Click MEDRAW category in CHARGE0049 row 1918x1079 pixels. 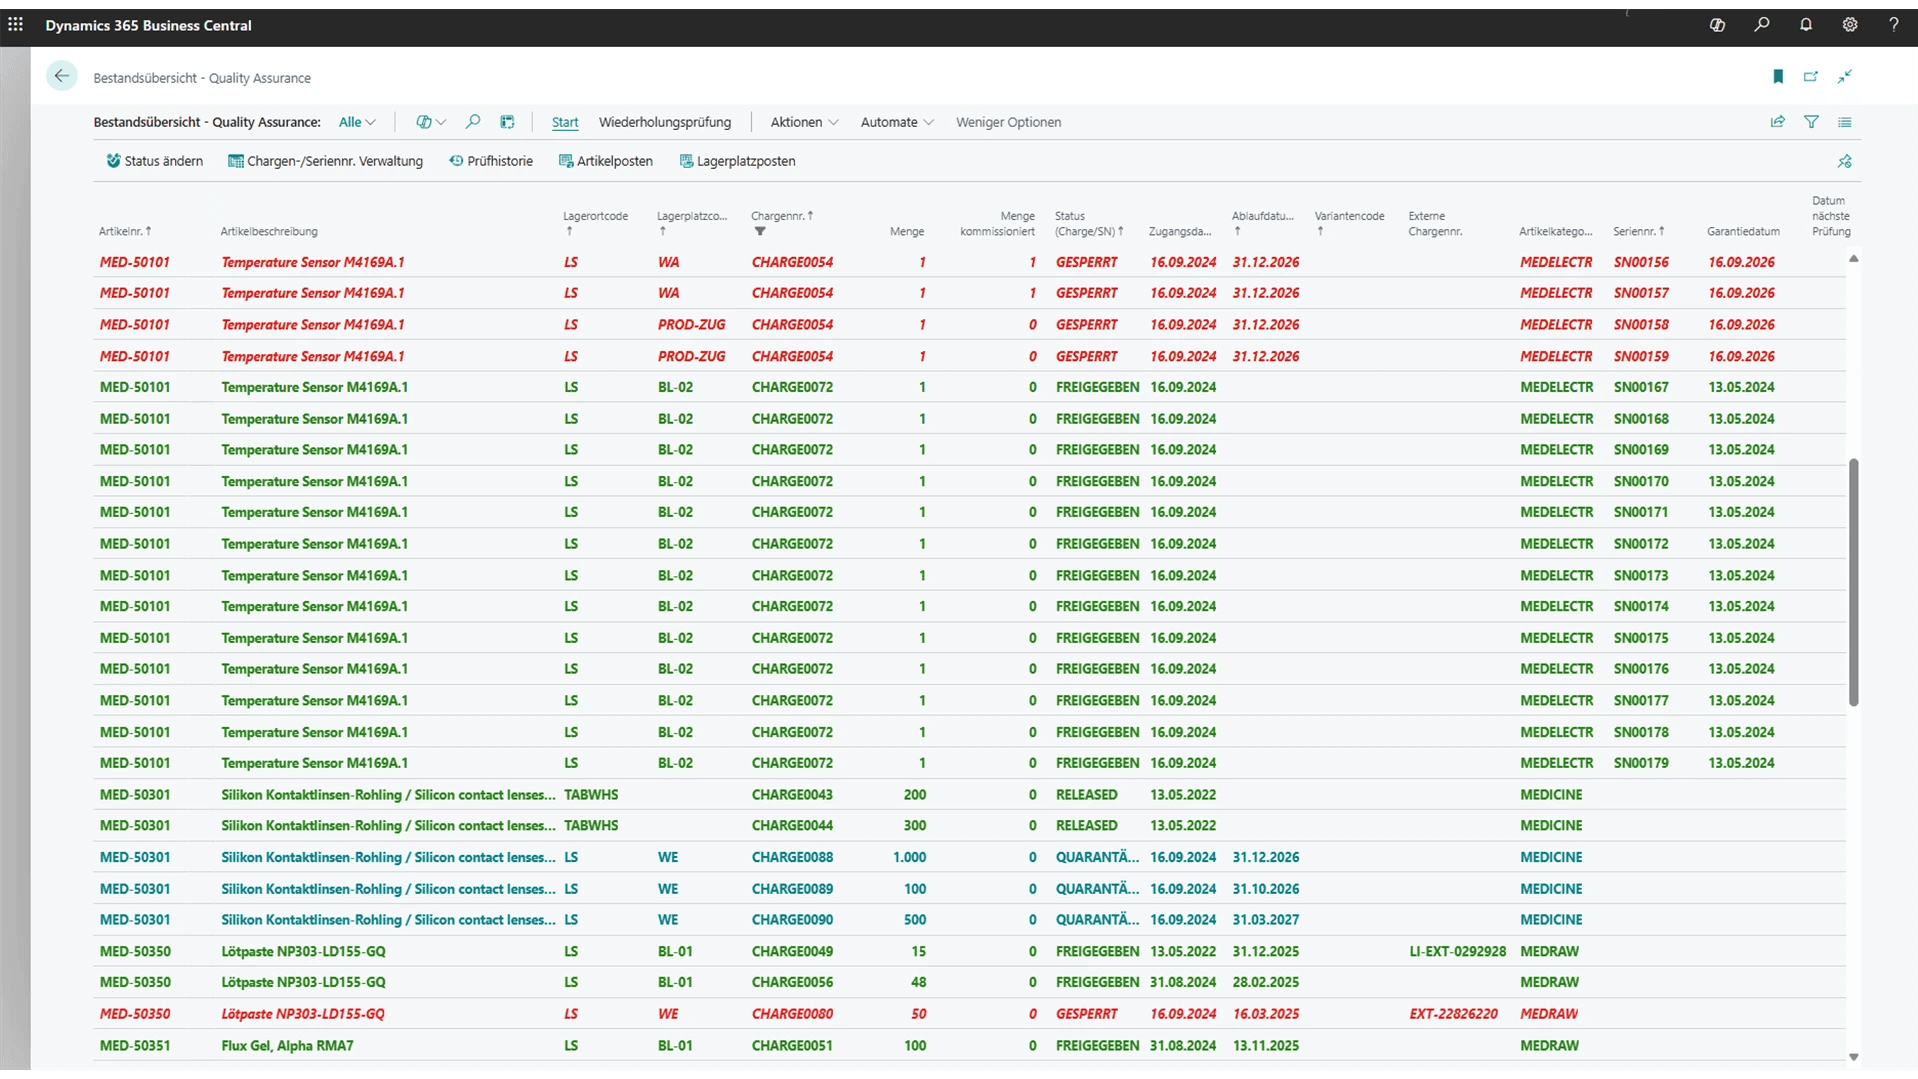pyautogui.click(x=1549, y=952)
